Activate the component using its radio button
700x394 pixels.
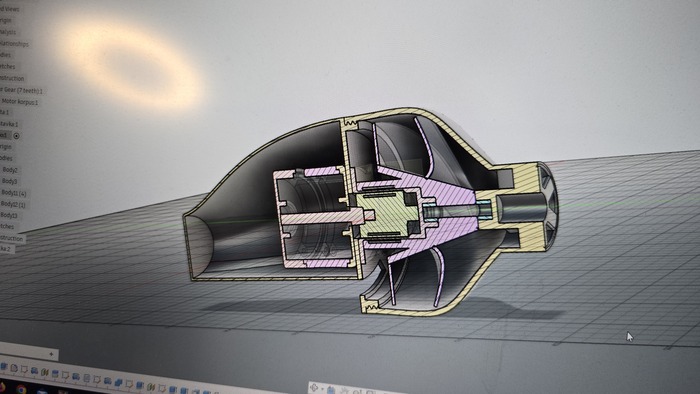tap(17, 136)
